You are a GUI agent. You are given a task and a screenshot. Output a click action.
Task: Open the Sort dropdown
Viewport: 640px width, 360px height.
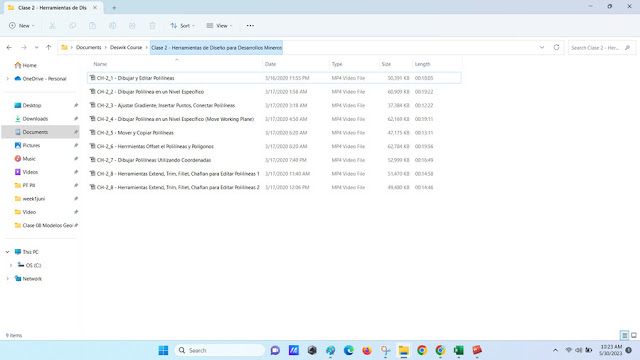tap(182, 26)
